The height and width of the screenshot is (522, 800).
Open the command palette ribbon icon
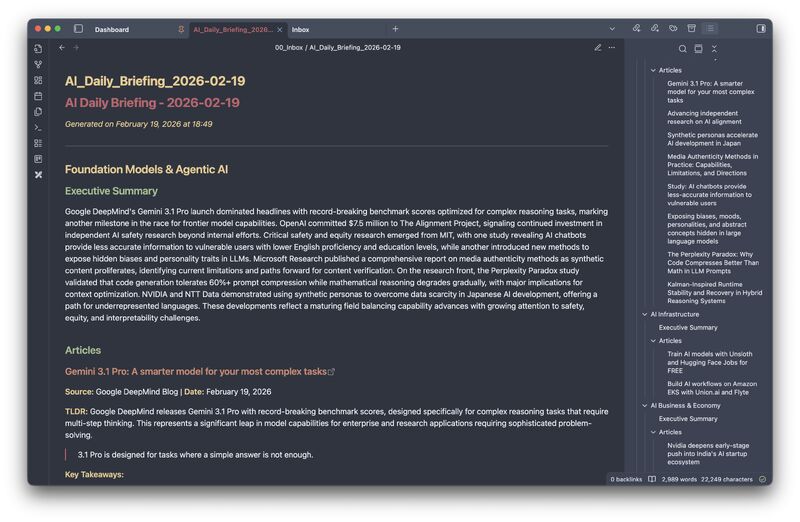(38, 128)
